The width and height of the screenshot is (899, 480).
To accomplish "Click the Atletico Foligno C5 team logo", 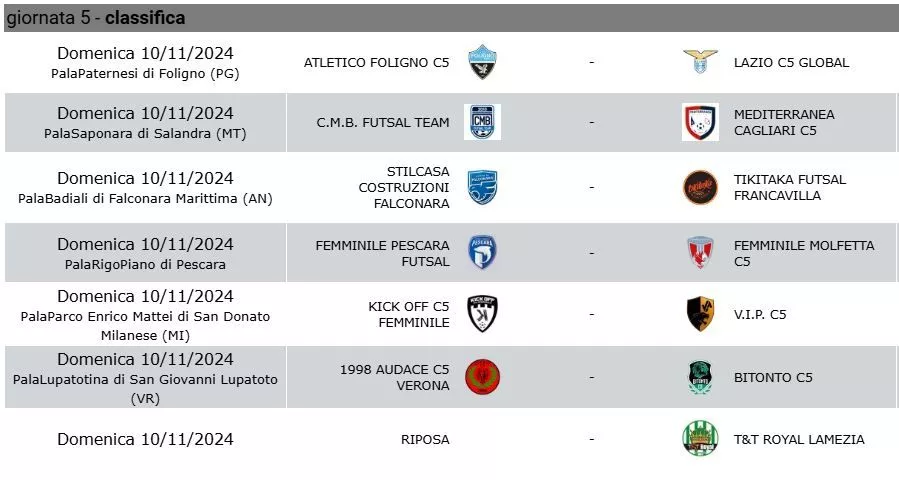I will pyautogui.click(x=482, y=62).
